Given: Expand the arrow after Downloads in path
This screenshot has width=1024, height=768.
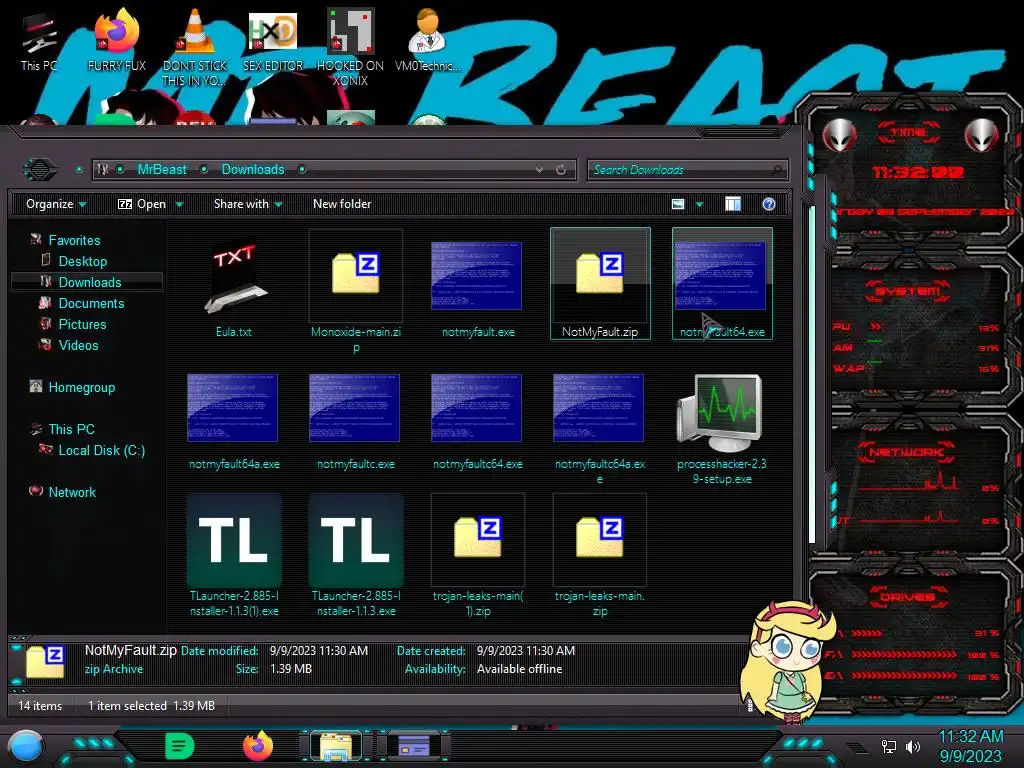Looking at the screenshot, I should [x=302, y=169].
